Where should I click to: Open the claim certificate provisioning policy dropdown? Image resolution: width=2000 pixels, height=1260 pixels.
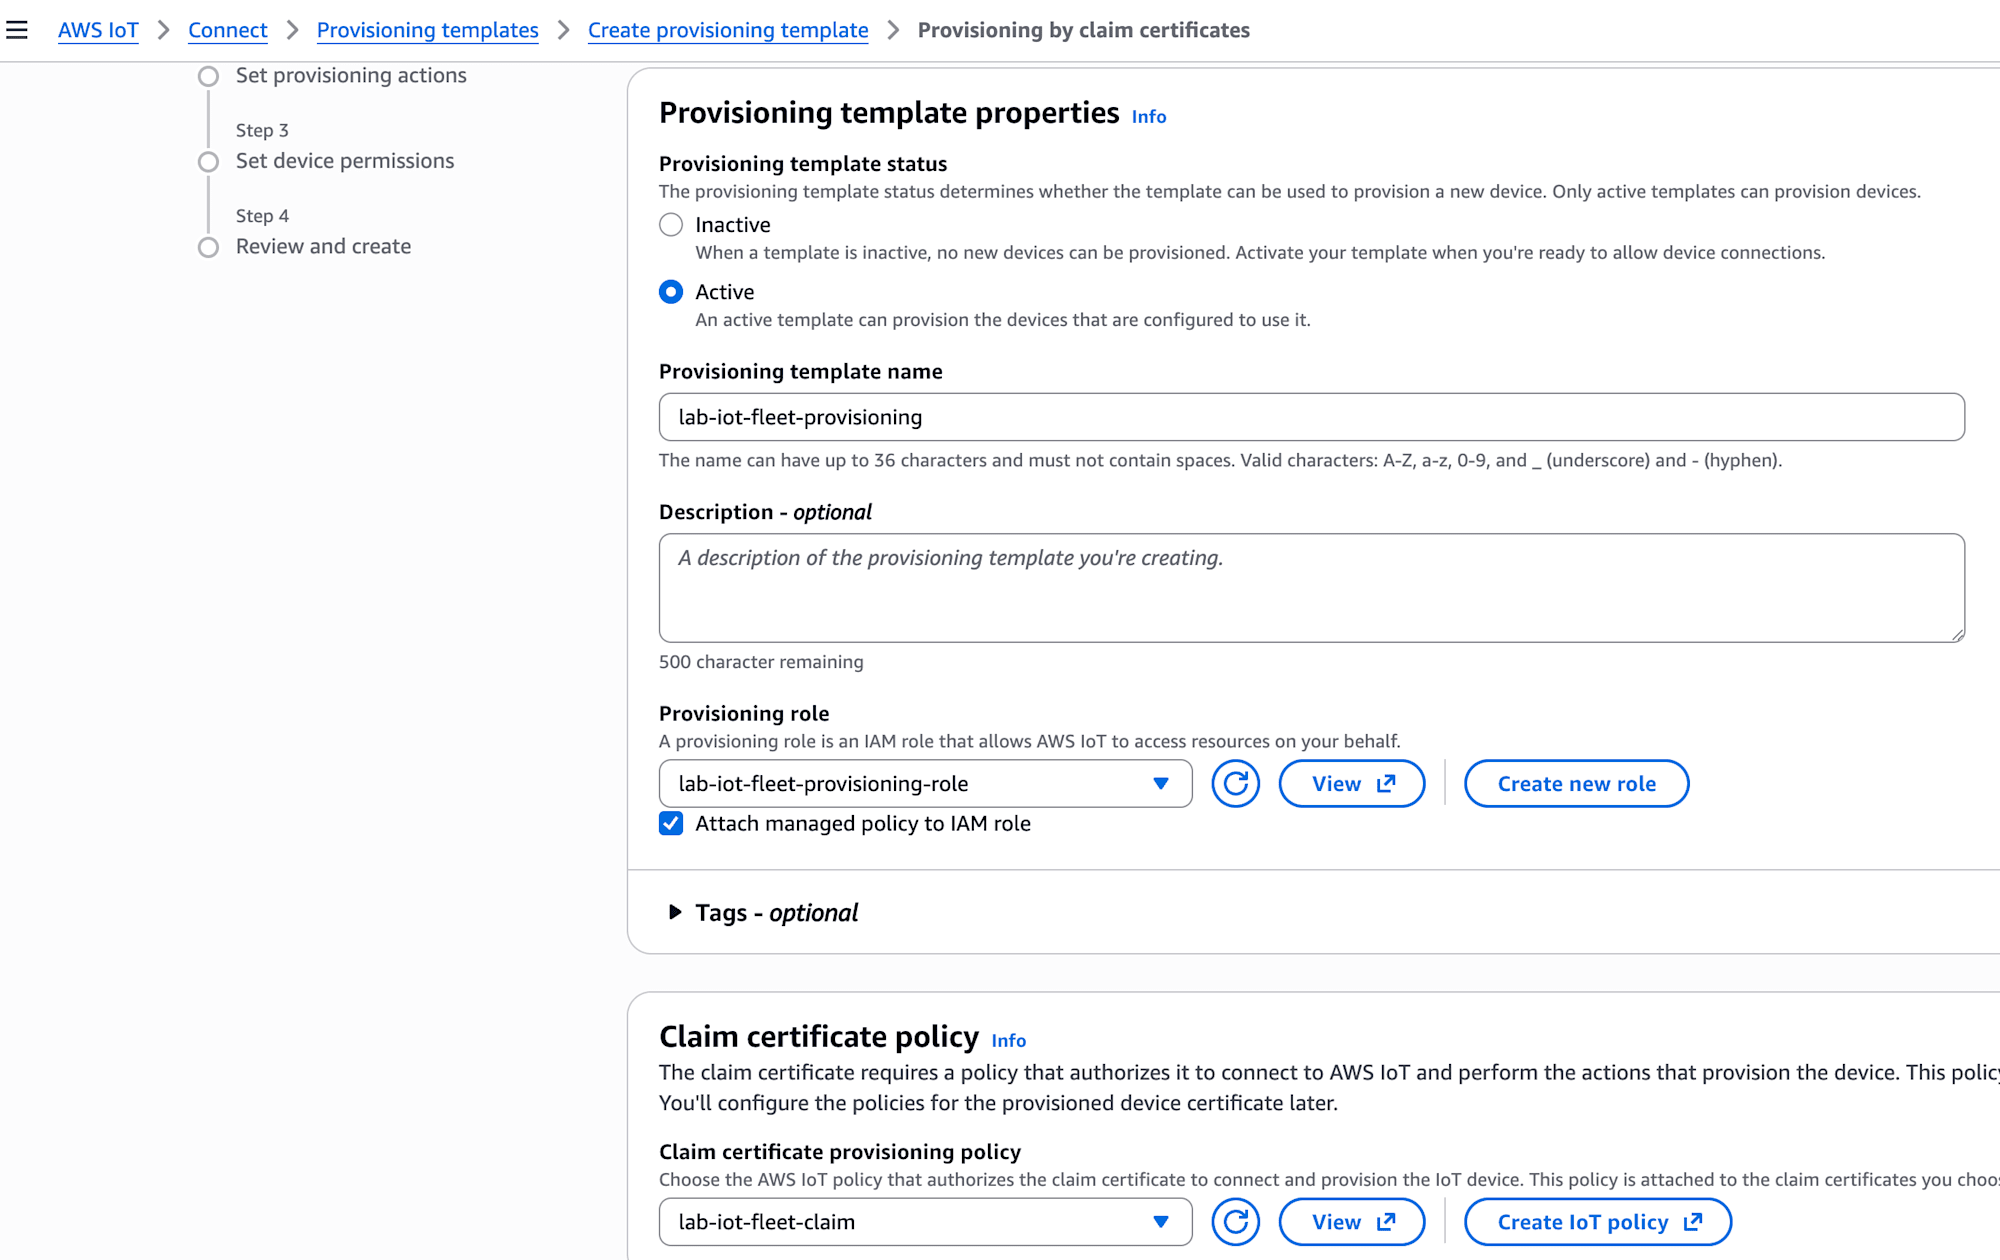coord(925,1221)
